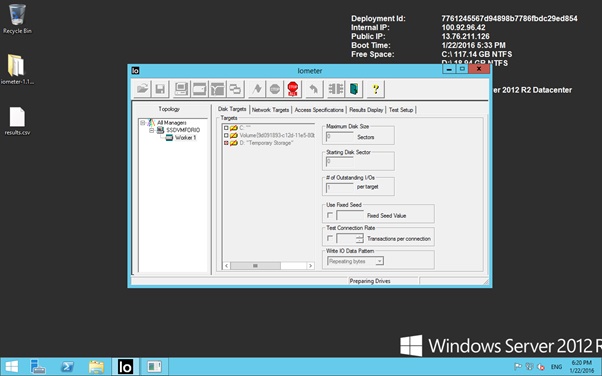Select the SSDVMFORIO manager node
This screenshot has height=376, width=602.
click(x=183, y=130)
